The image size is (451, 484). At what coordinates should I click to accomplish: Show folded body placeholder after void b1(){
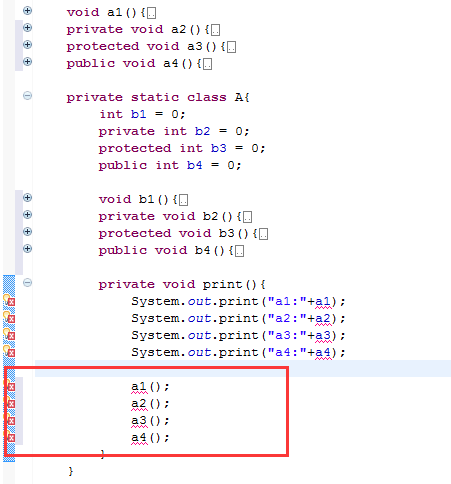(184, 200)
